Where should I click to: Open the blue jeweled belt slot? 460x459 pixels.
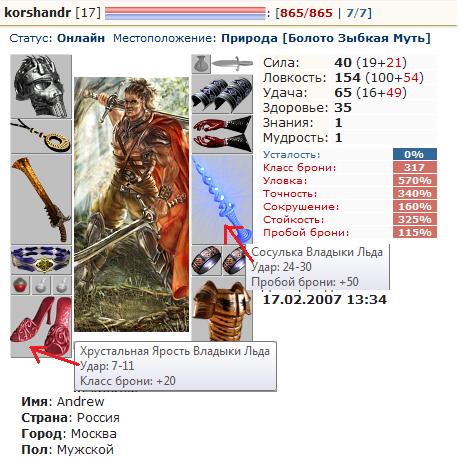tap(41, 260)
